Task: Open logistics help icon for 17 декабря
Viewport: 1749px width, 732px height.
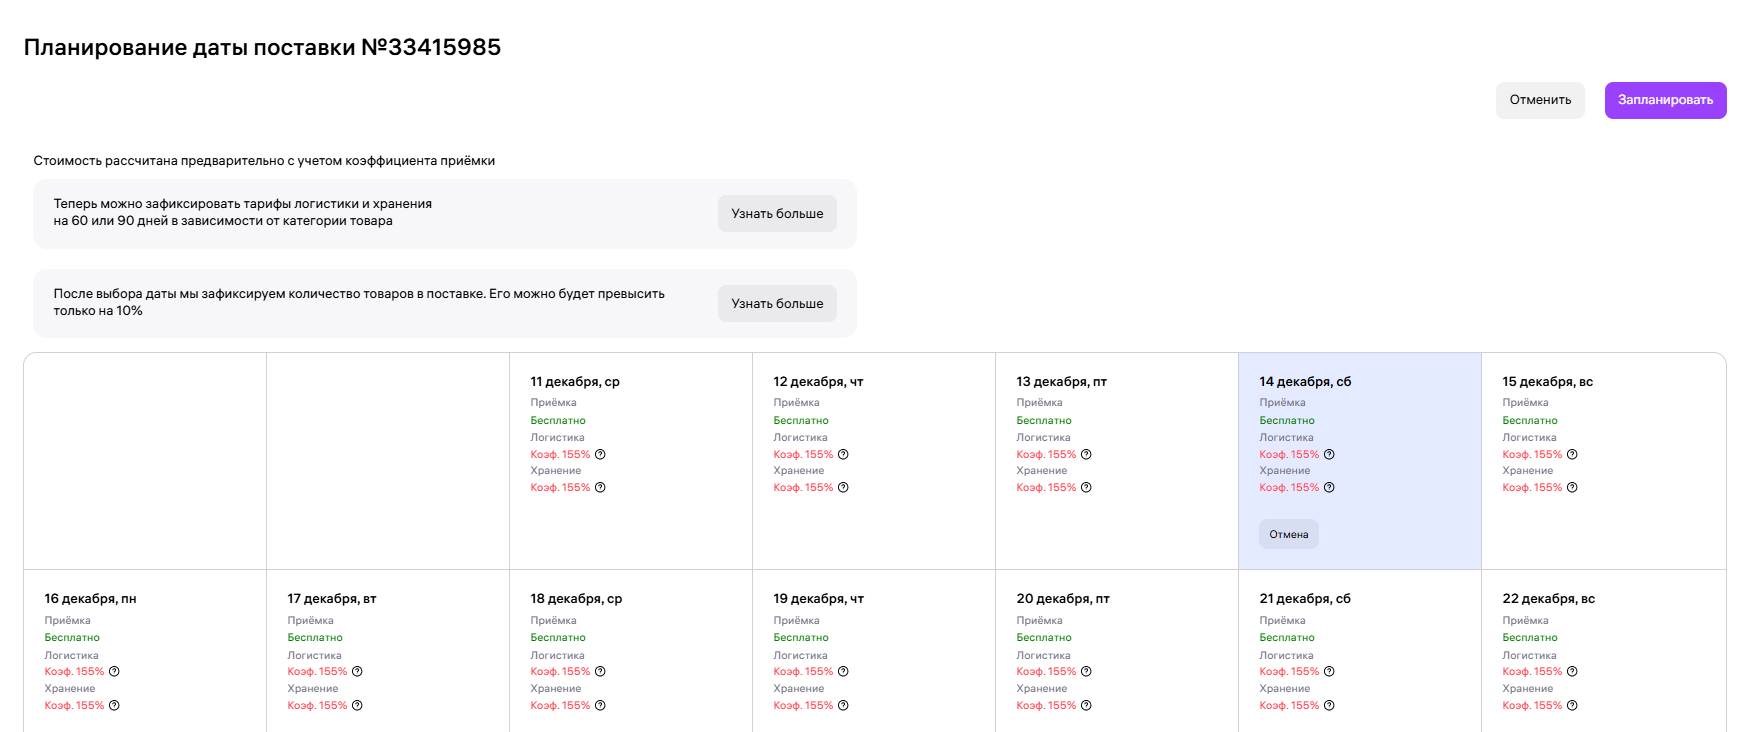Action: pyautogui.click(x=357, y=672)
